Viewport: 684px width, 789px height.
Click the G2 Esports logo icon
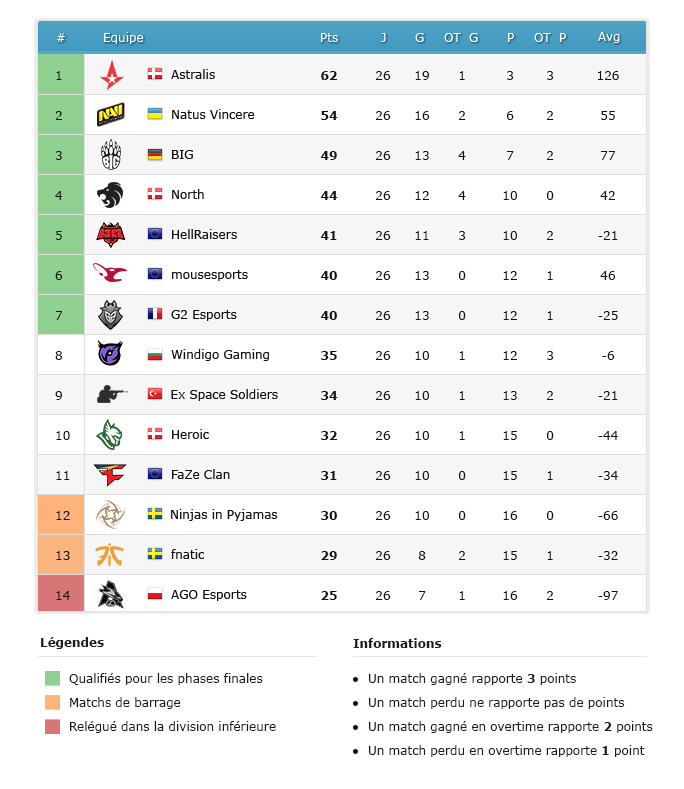[x=110, y=315]
